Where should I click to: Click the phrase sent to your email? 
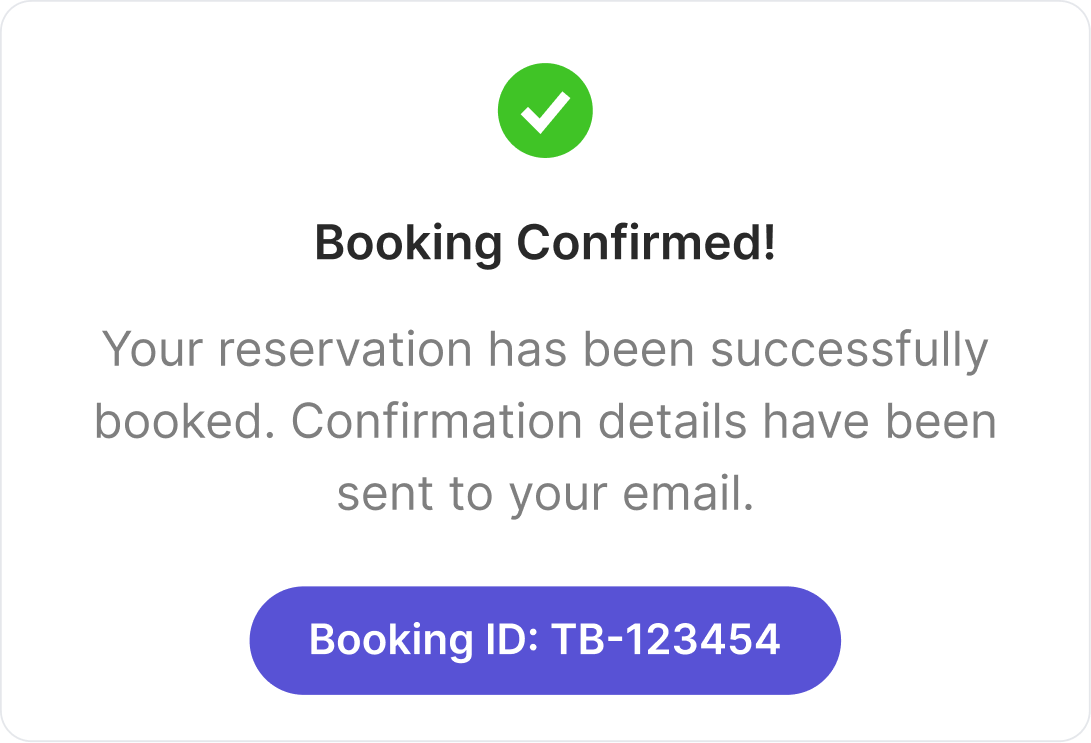(x=545, y=494)
